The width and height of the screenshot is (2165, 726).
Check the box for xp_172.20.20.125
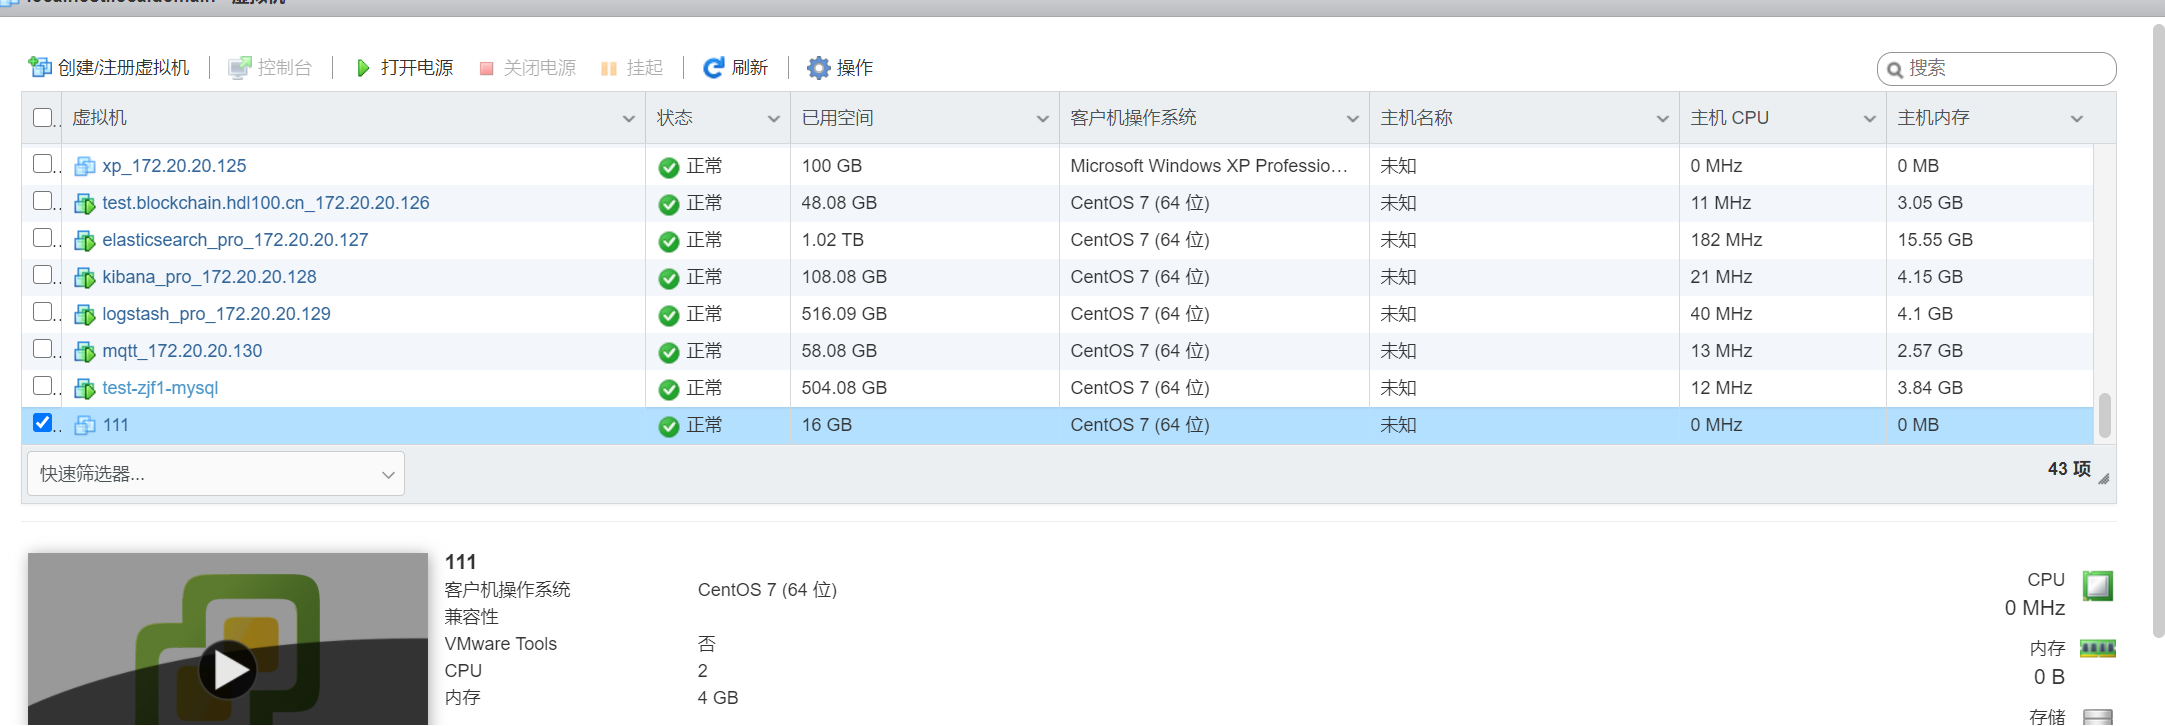tap(42, 164)
